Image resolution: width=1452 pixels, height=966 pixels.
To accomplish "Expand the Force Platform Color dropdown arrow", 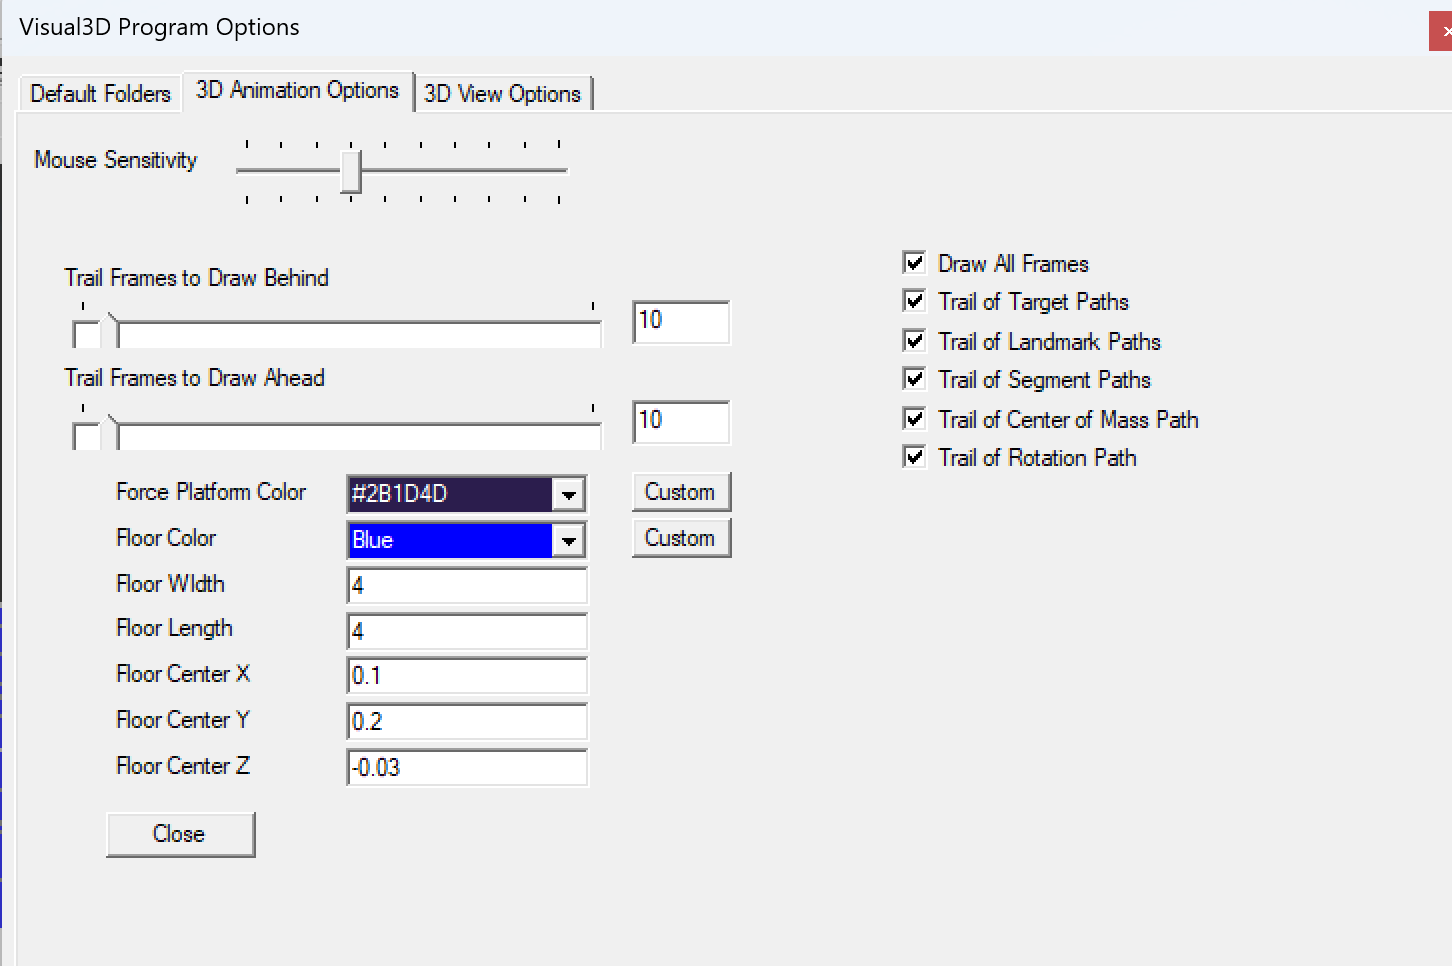I will pyautogui.click(x=568, y=494).
